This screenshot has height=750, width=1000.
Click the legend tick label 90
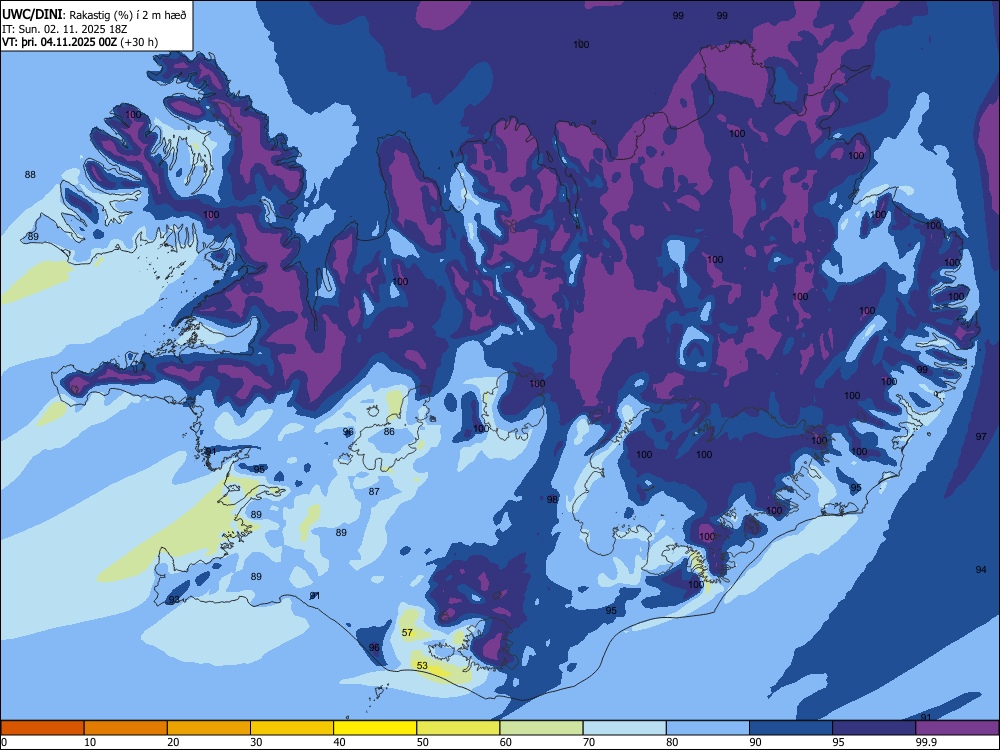coord(756,742)
